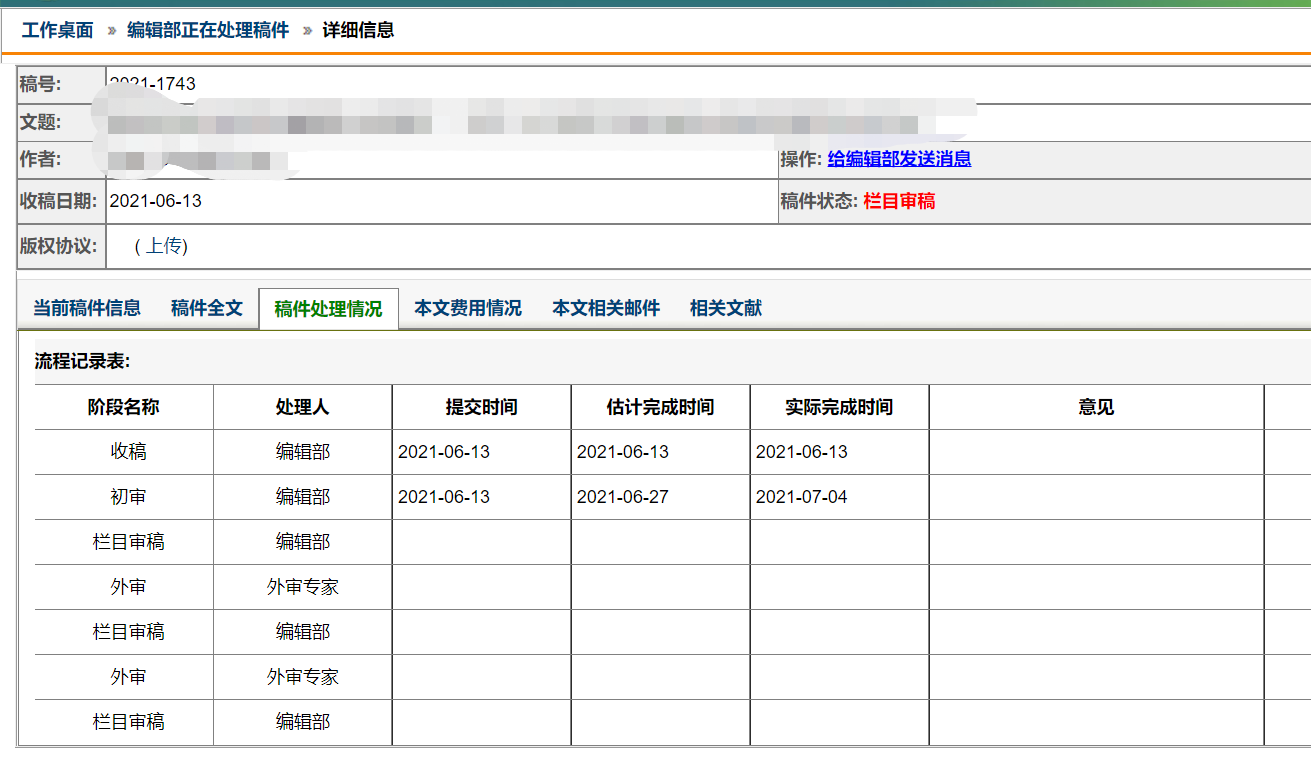This screenshot has height=762, width=1311.
Task: Open the 工作桌面 breadcrumb link
Action: click(x=58, y=30)
